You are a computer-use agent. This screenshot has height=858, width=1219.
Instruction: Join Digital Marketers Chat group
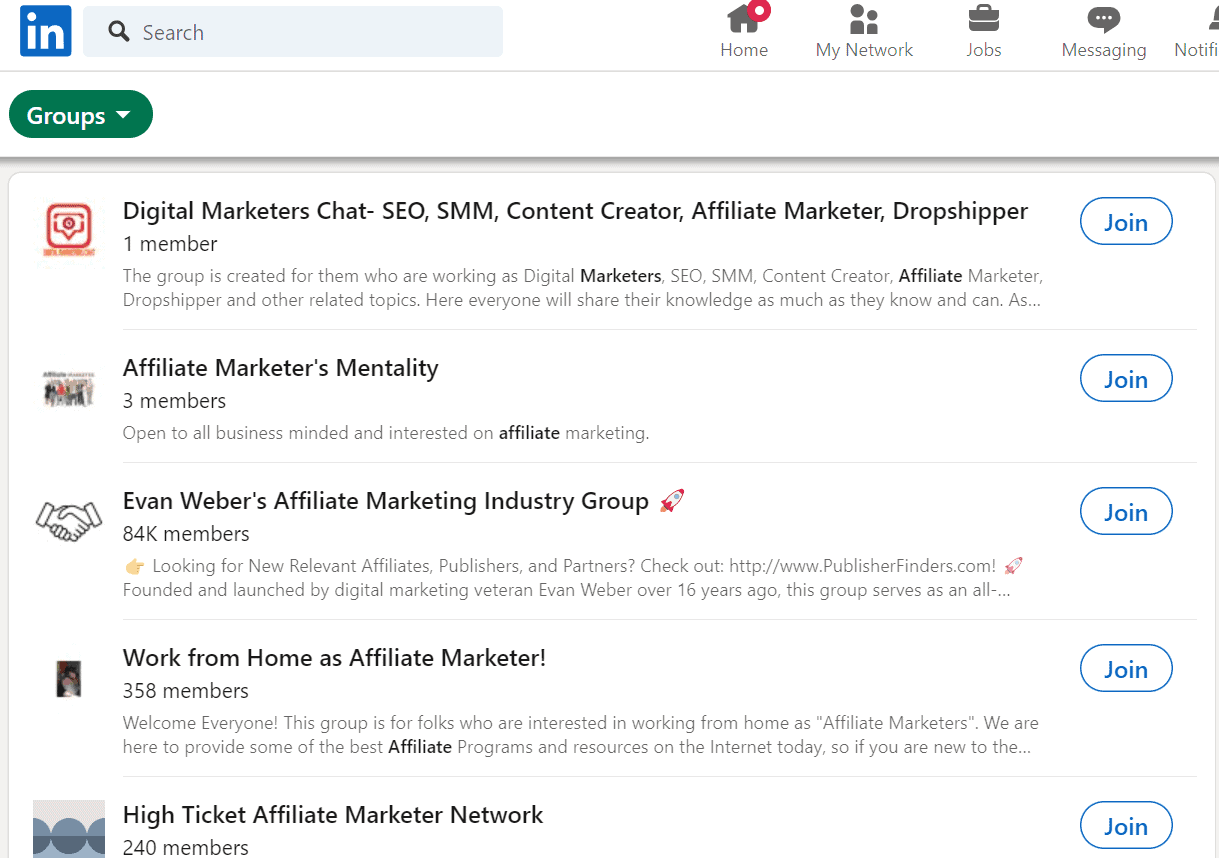(x=1126, y=222)
